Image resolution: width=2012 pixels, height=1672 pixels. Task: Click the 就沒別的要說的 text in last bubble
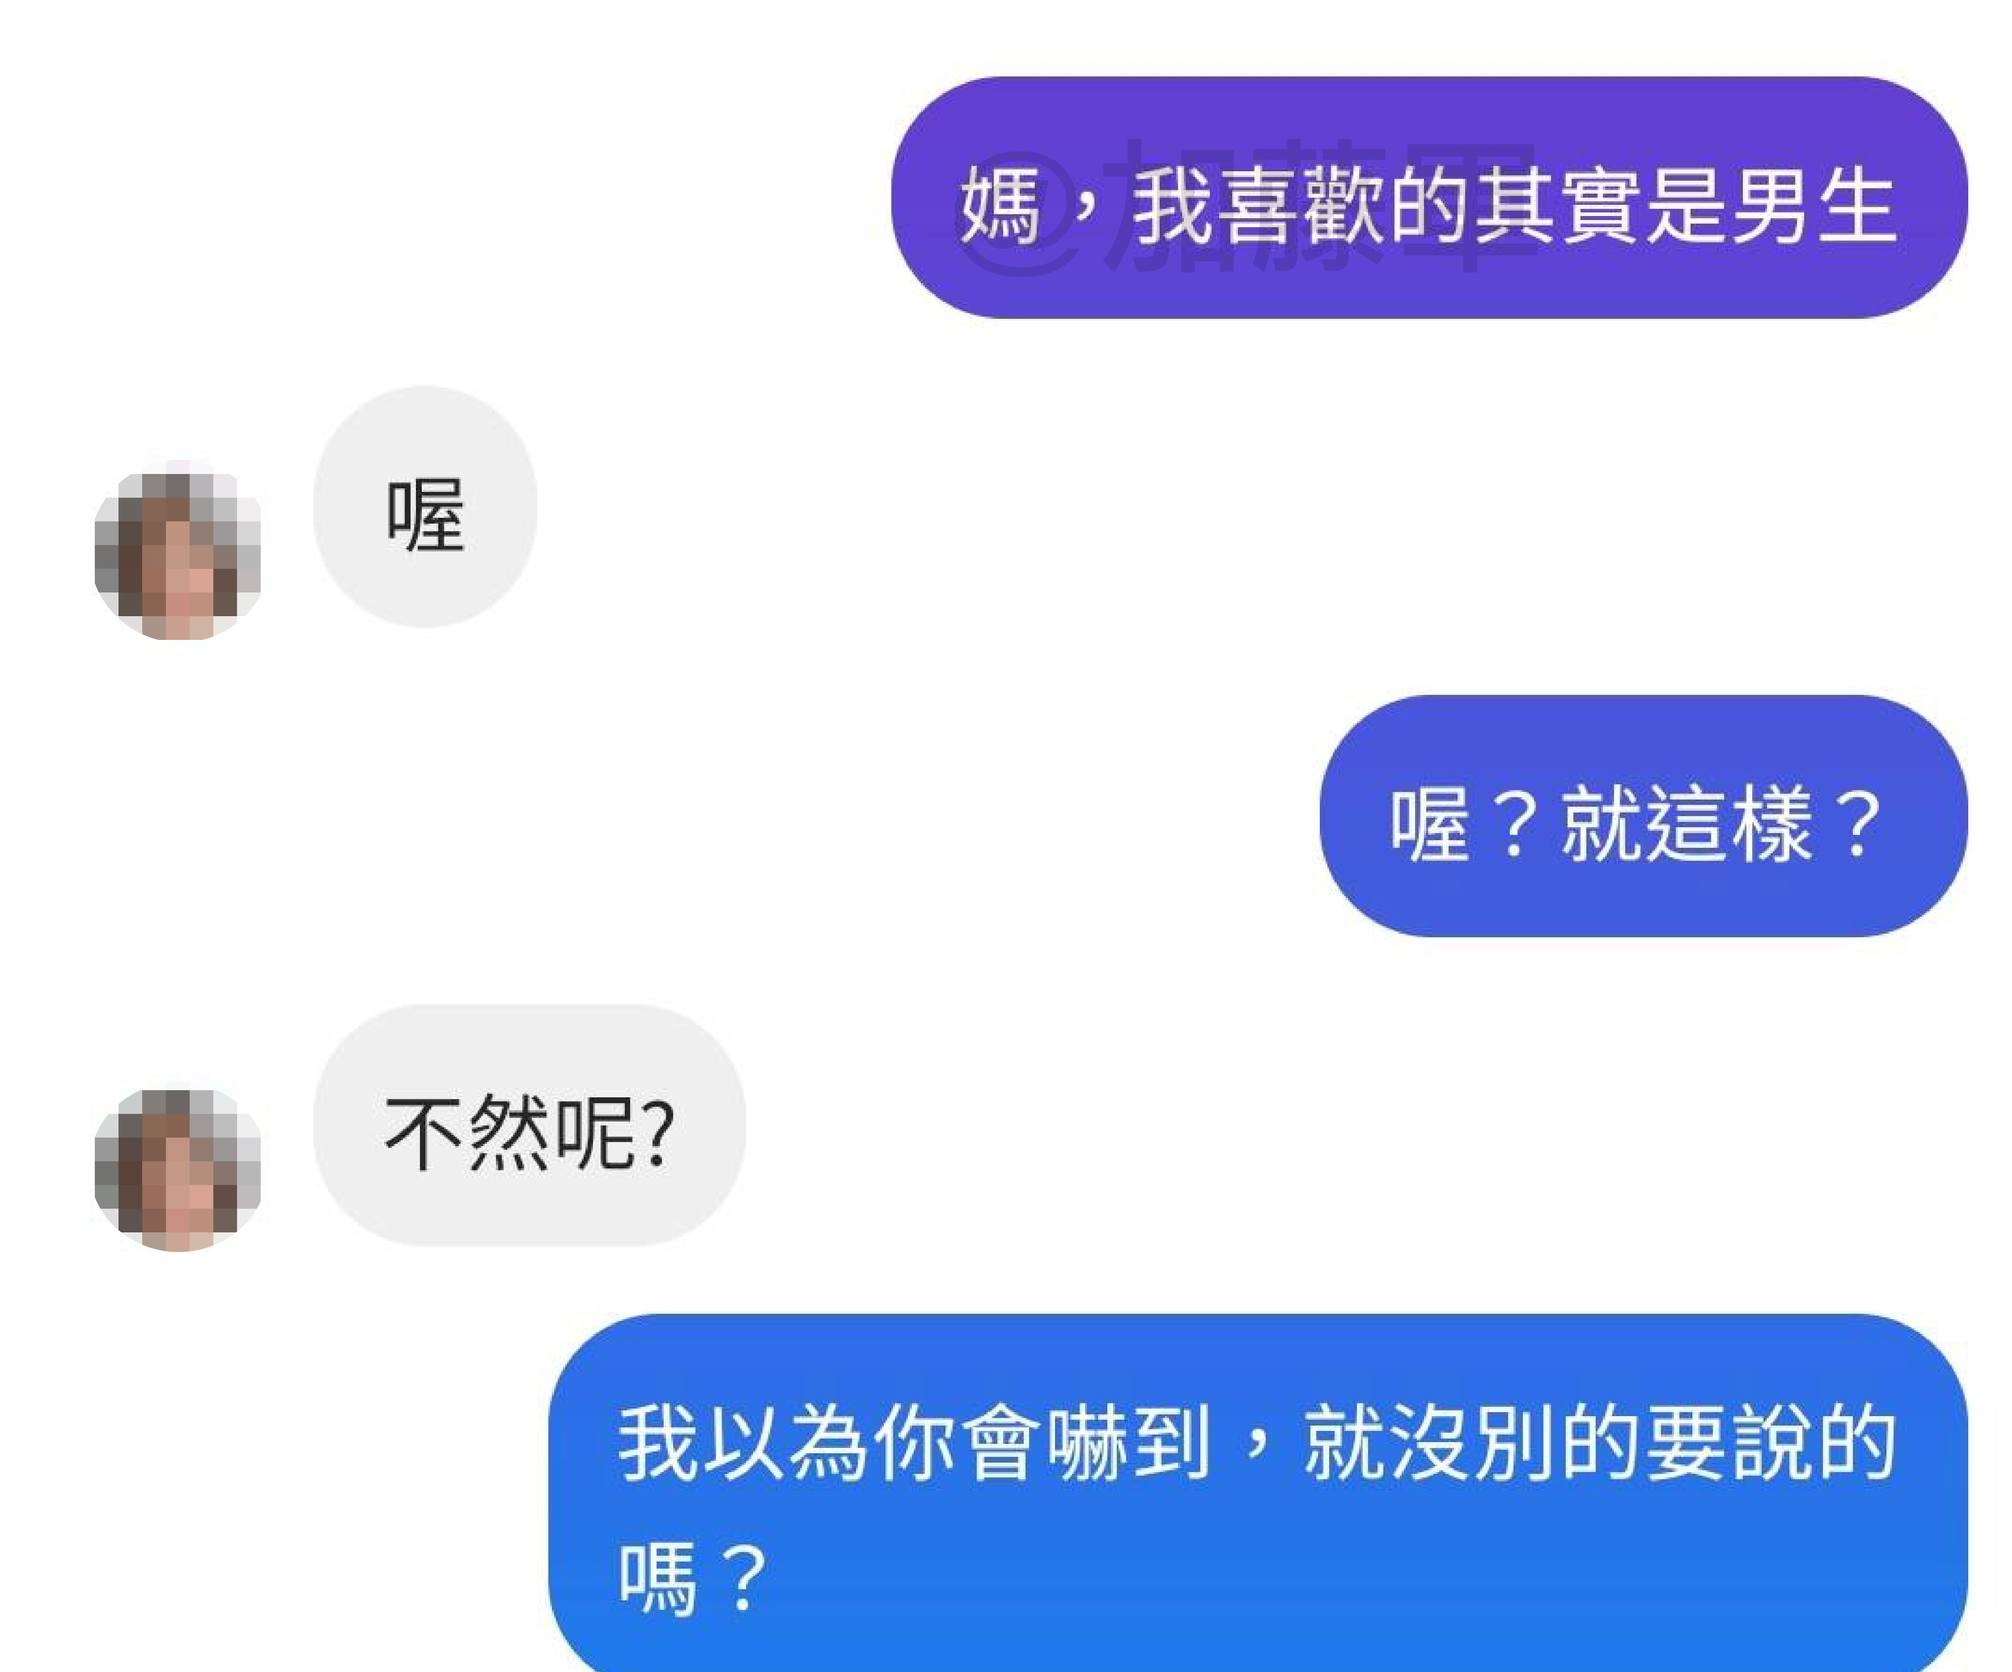tap(1600, 1442)
